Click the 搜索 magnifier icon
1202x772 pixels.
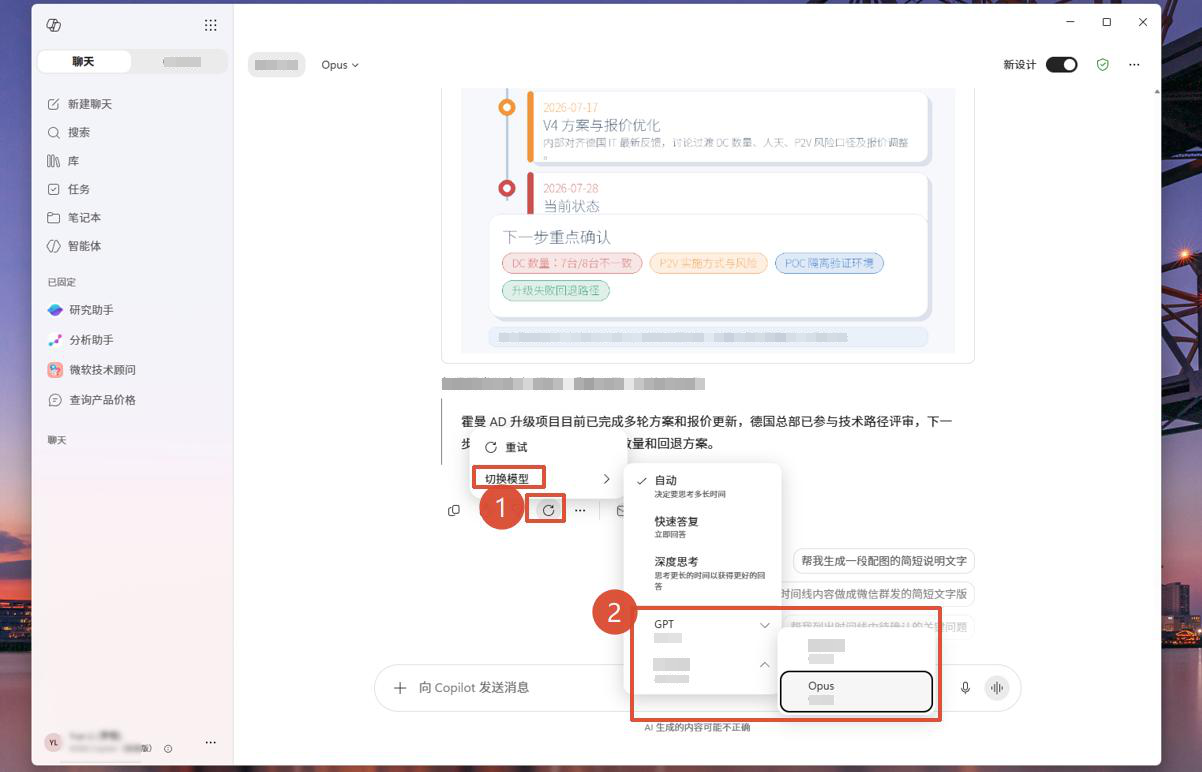click(54, 132)
